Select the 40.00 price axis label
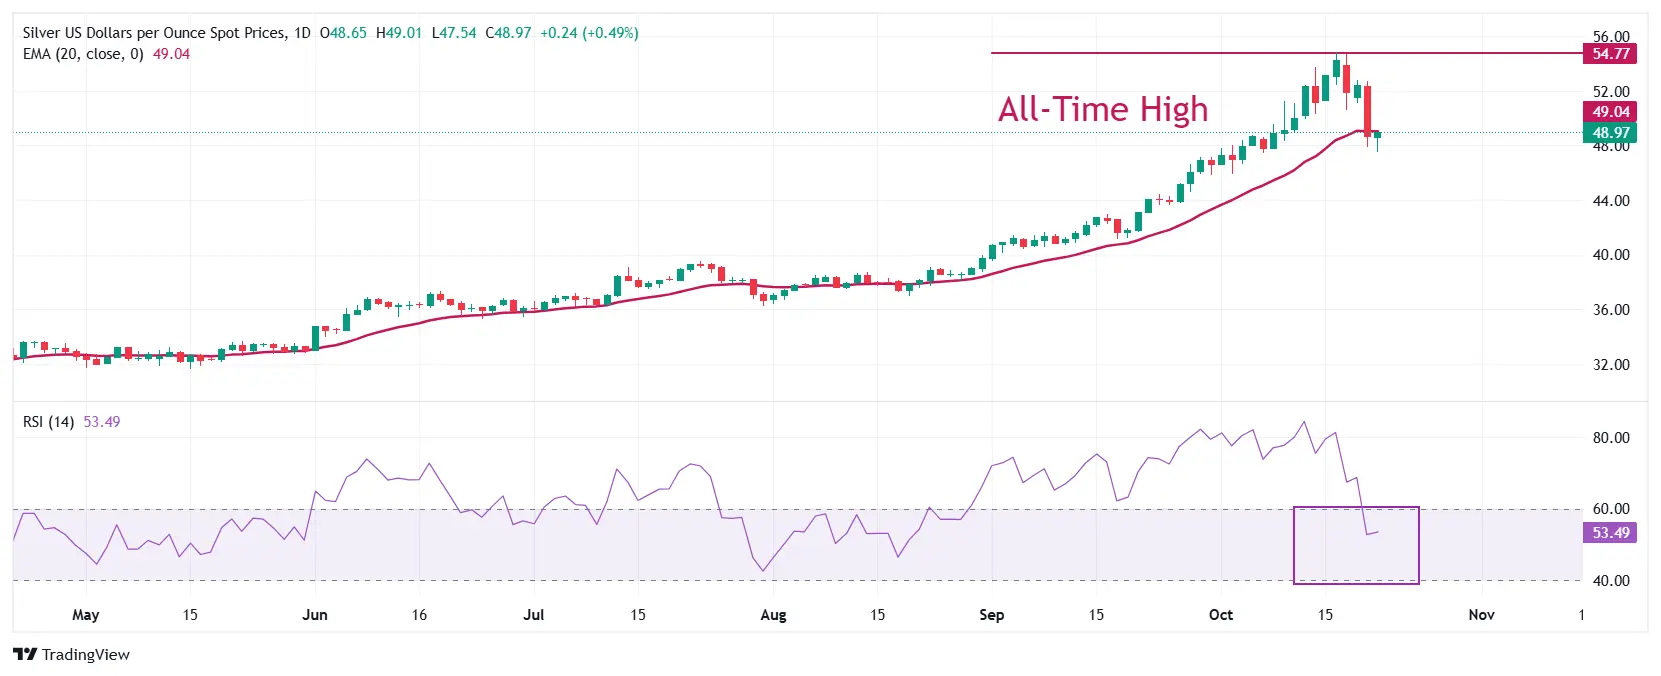 coord(1610,255)
